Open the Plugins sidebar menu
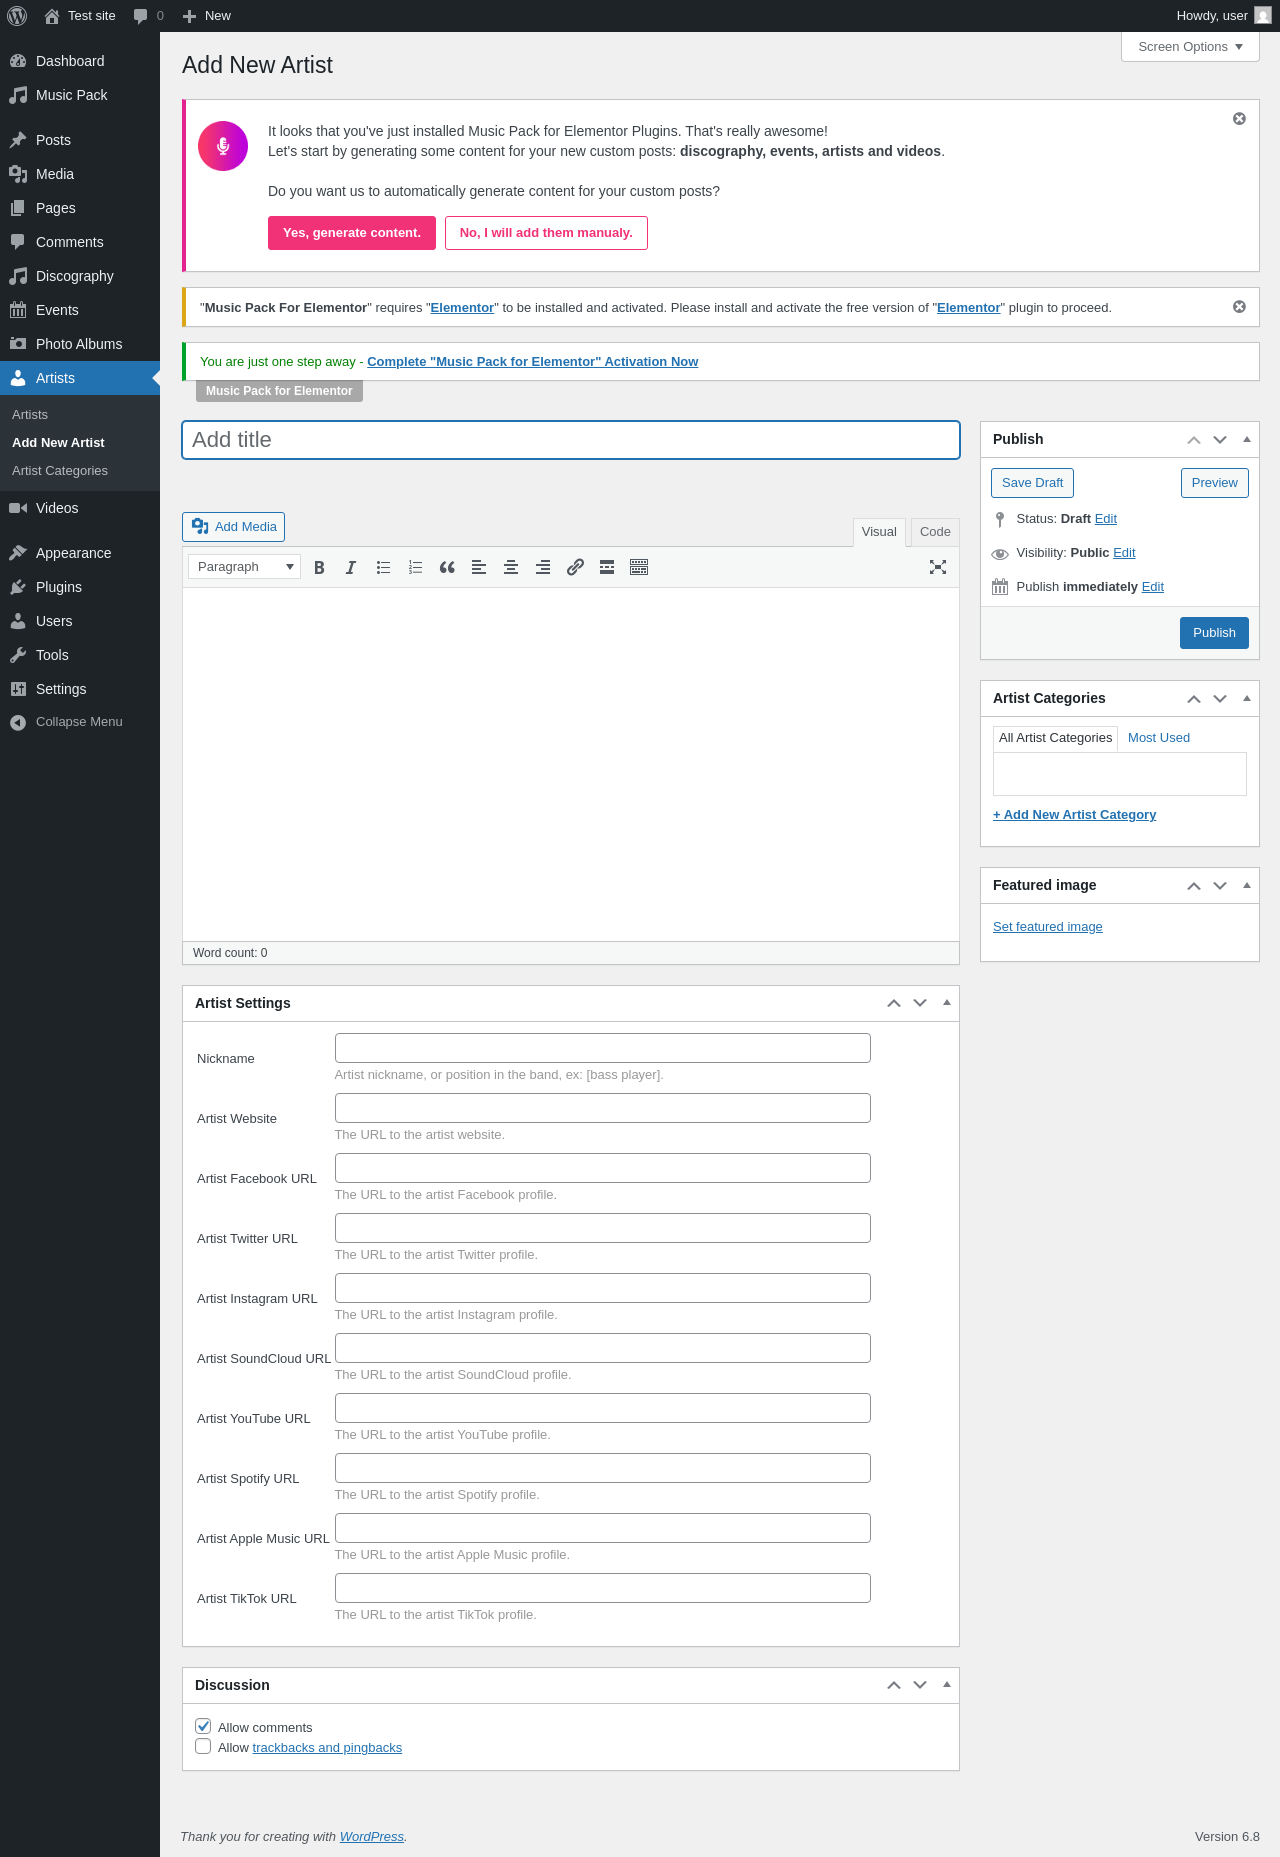This screenshot has width=1280, height=1857. (80, 587)
